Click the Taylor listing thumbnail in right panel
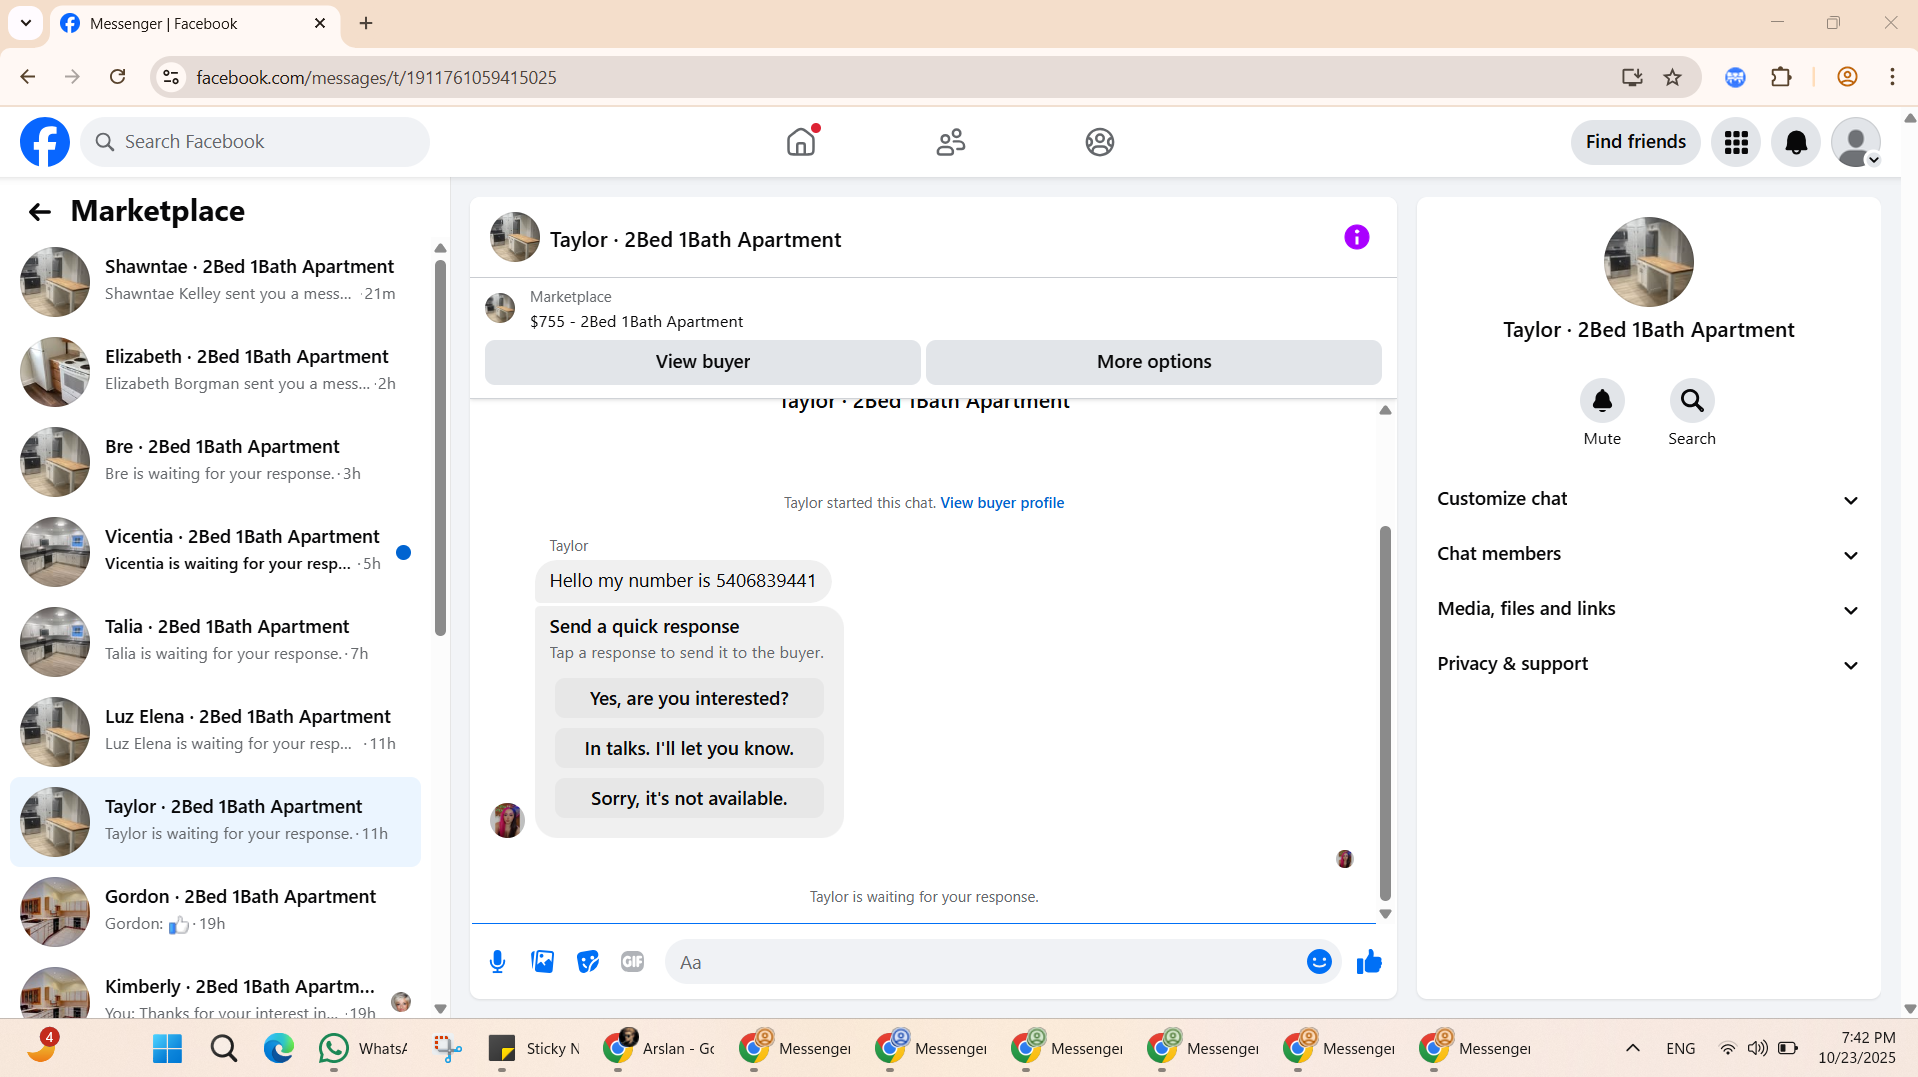The width and height of the screenshot is (1918, 1077). [x=1648, y=262]
